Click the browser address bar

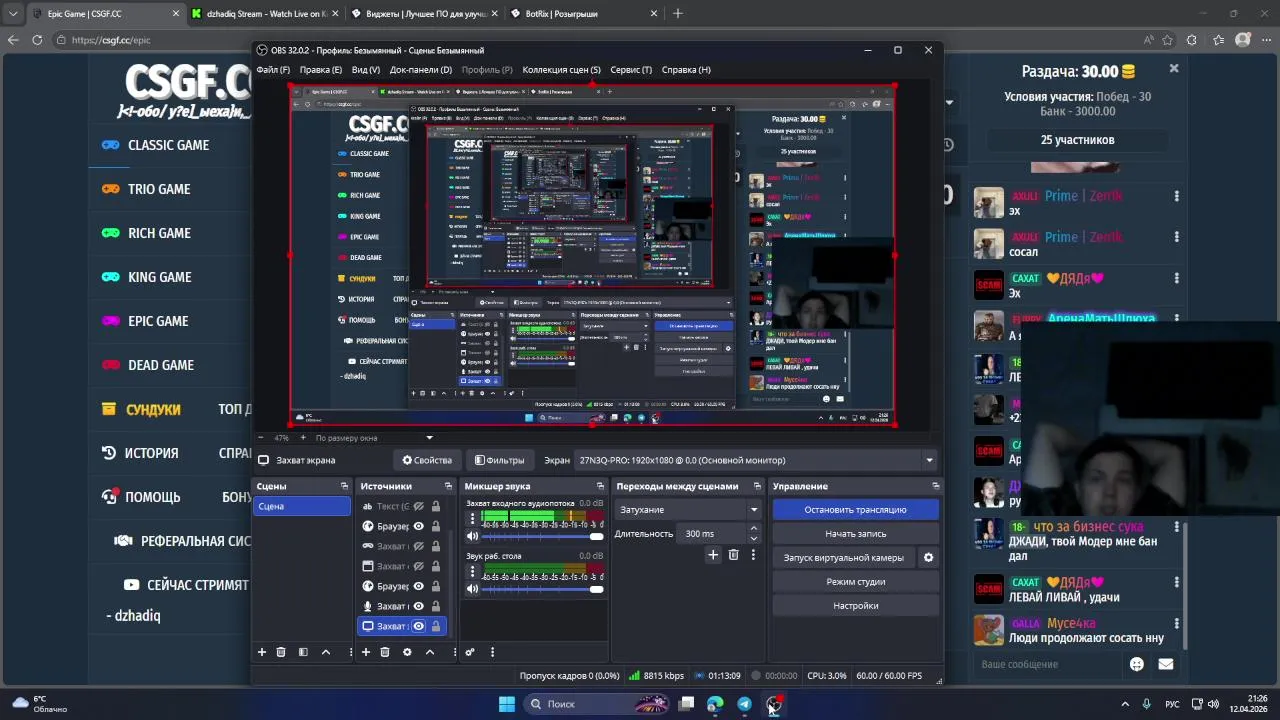click(x=590, y=40)
